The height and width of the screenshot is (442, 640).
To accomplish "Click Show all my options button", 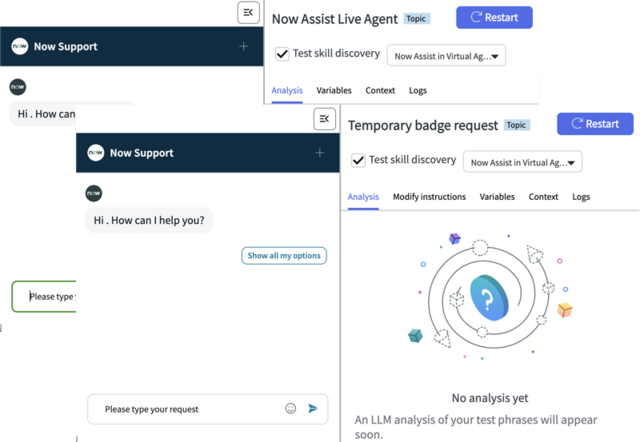I will click(x=284, y=255).
